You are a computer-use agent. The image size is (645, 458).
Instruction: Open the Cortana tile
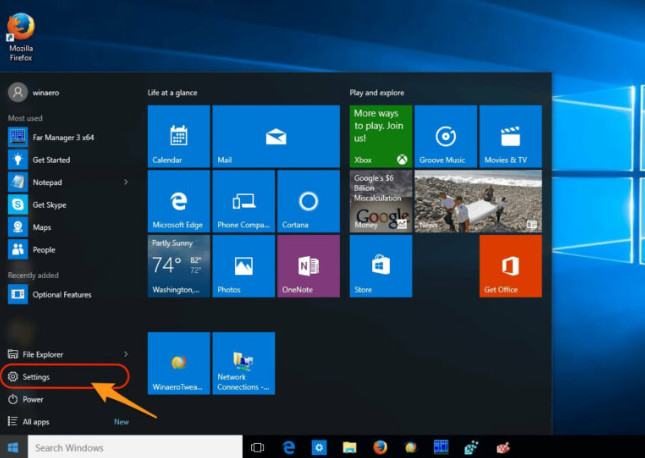click(309, 201)
